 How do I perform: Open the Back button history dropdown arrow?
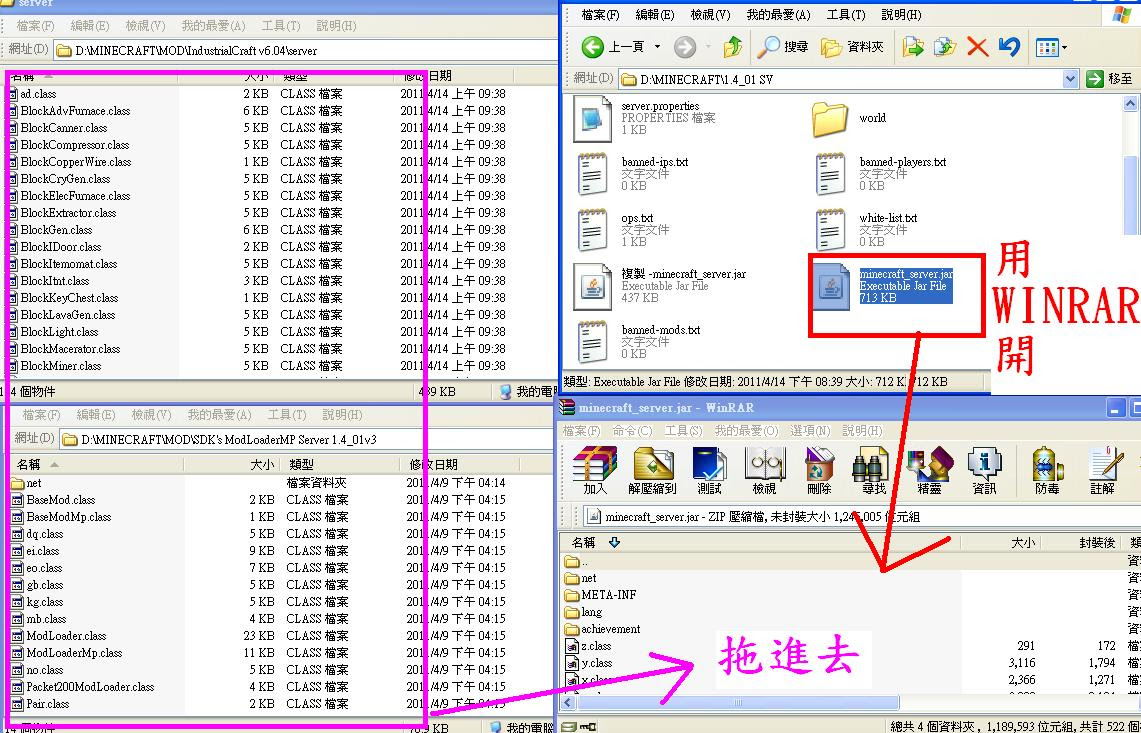click(658, 47)
